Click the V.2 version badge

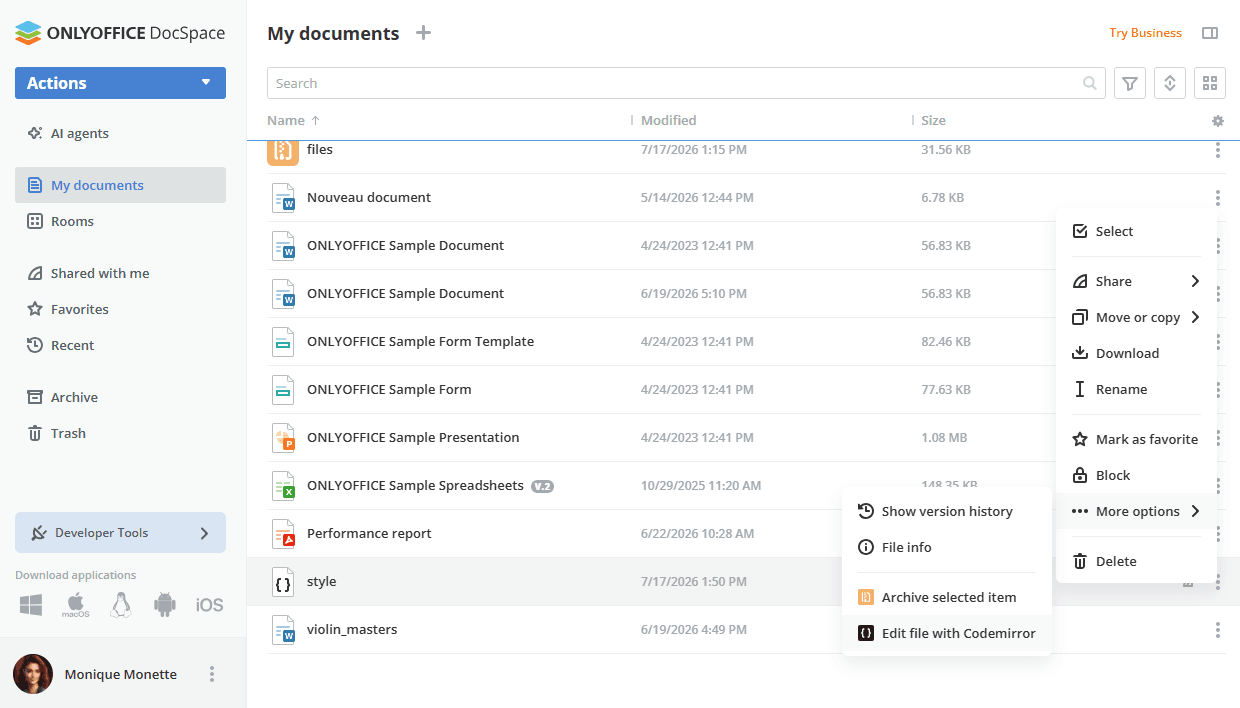coord(542,486)
